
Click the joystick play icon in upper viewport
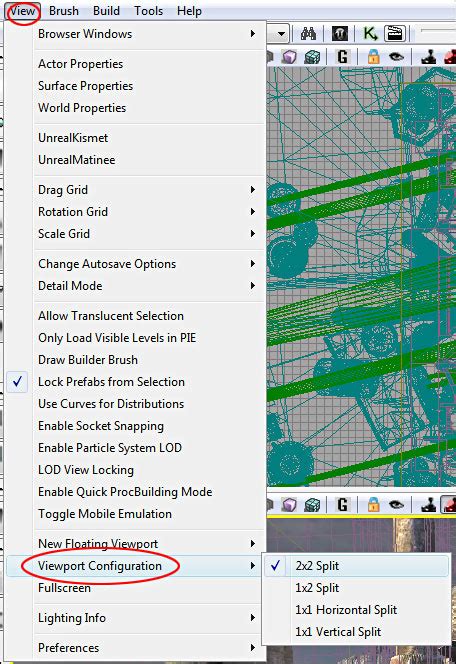428,57
